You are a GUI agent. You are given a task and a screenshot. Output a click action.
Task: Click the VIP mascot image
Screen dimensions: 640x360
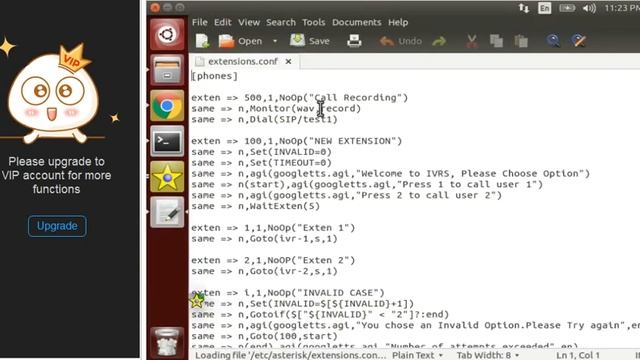53,94
